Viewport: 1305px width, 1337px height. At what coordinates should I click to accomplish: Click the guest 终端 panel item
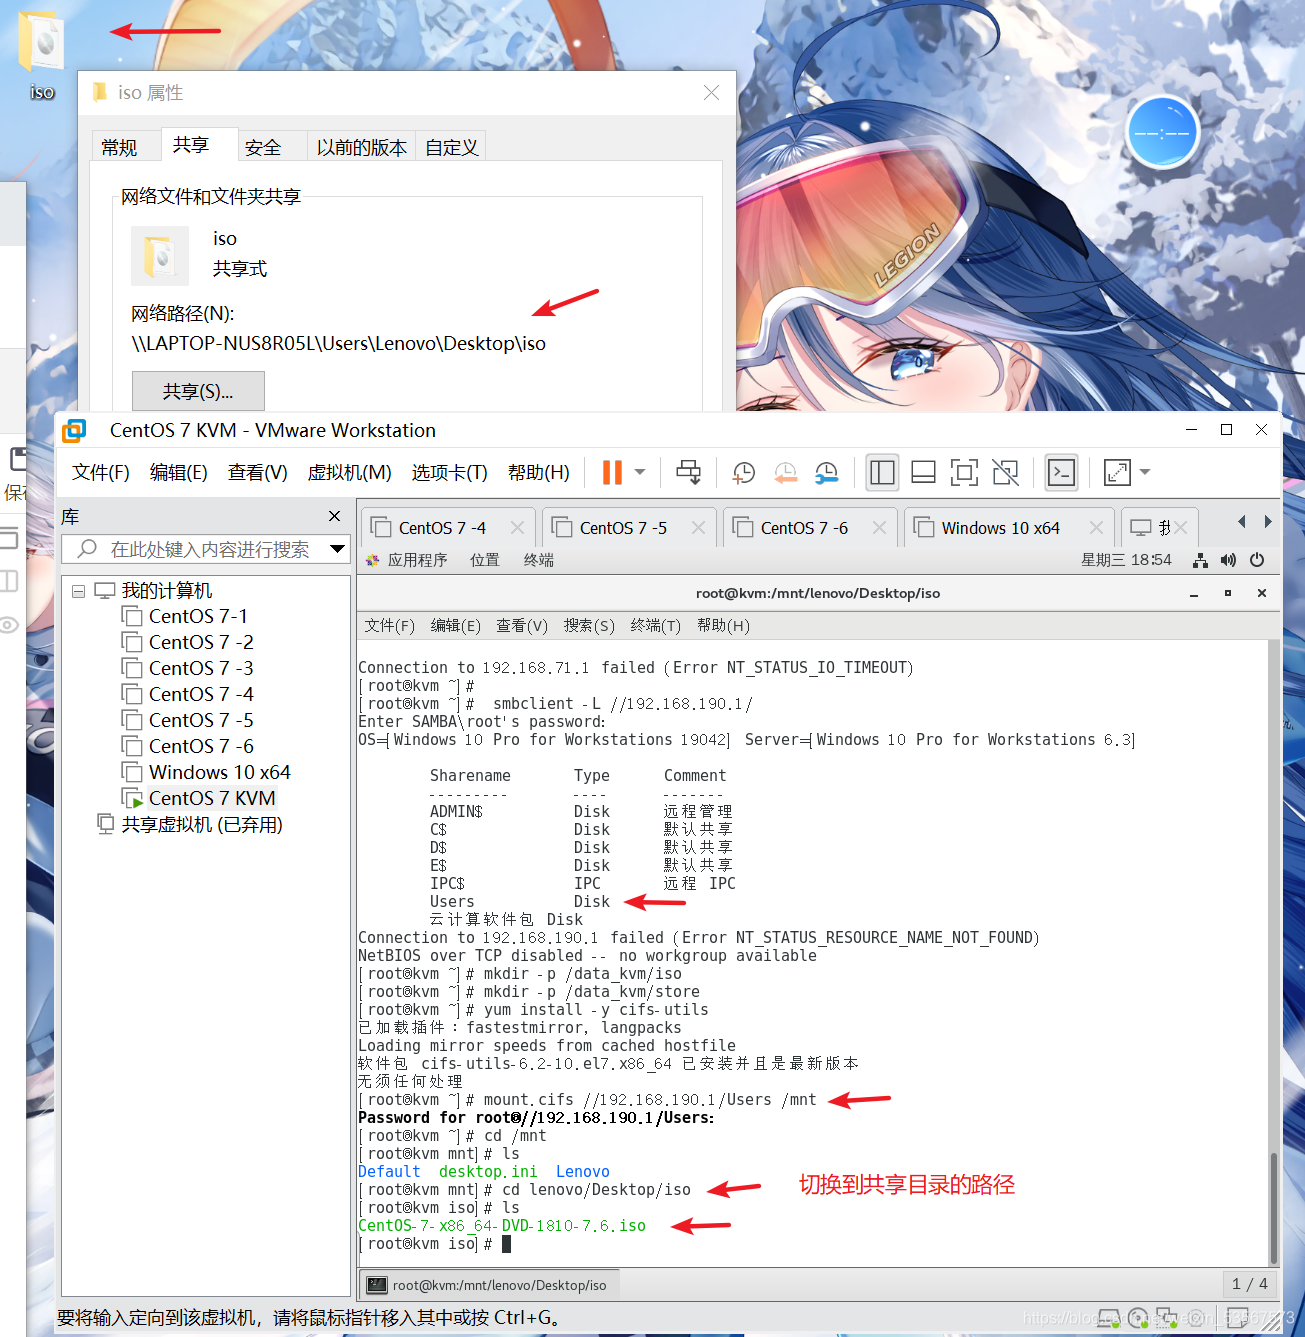coord(539,560)
